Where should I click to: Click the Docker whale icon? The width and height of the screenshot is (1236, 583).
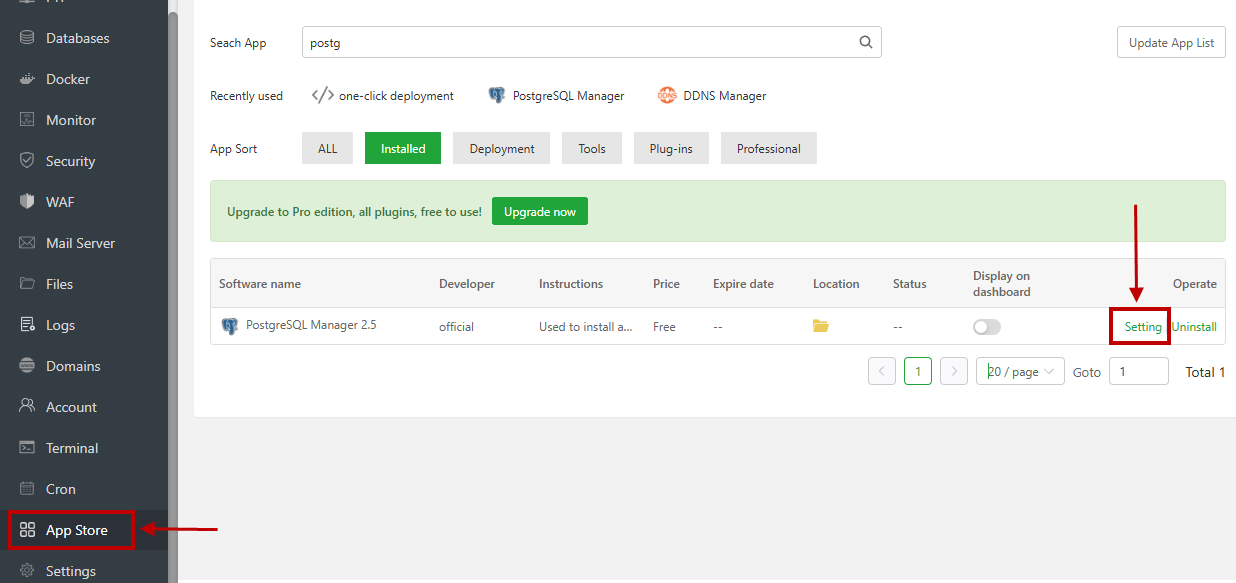point(27,79)
